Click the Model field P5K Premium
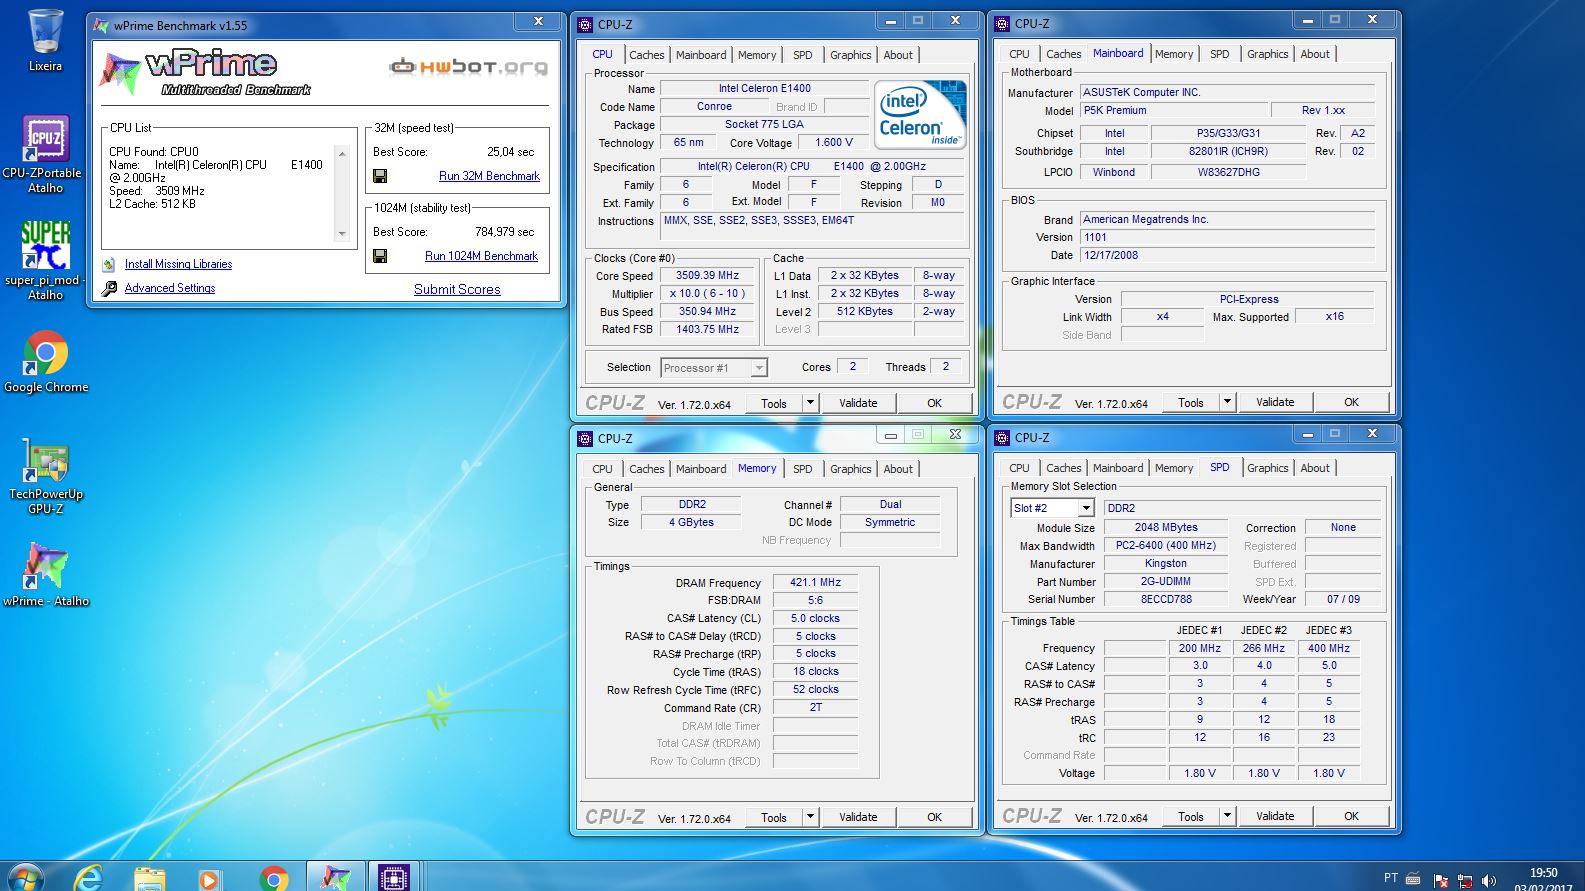1585x891 pixels. 1173,111
